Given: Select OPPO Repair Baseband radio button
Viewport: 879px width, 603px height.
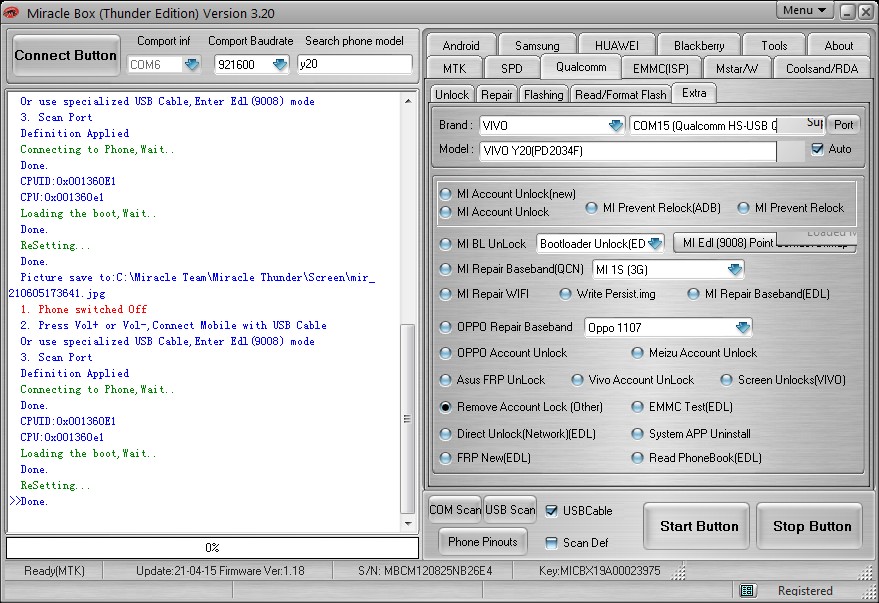Looking at the screenshot, I should pos(446,327).
